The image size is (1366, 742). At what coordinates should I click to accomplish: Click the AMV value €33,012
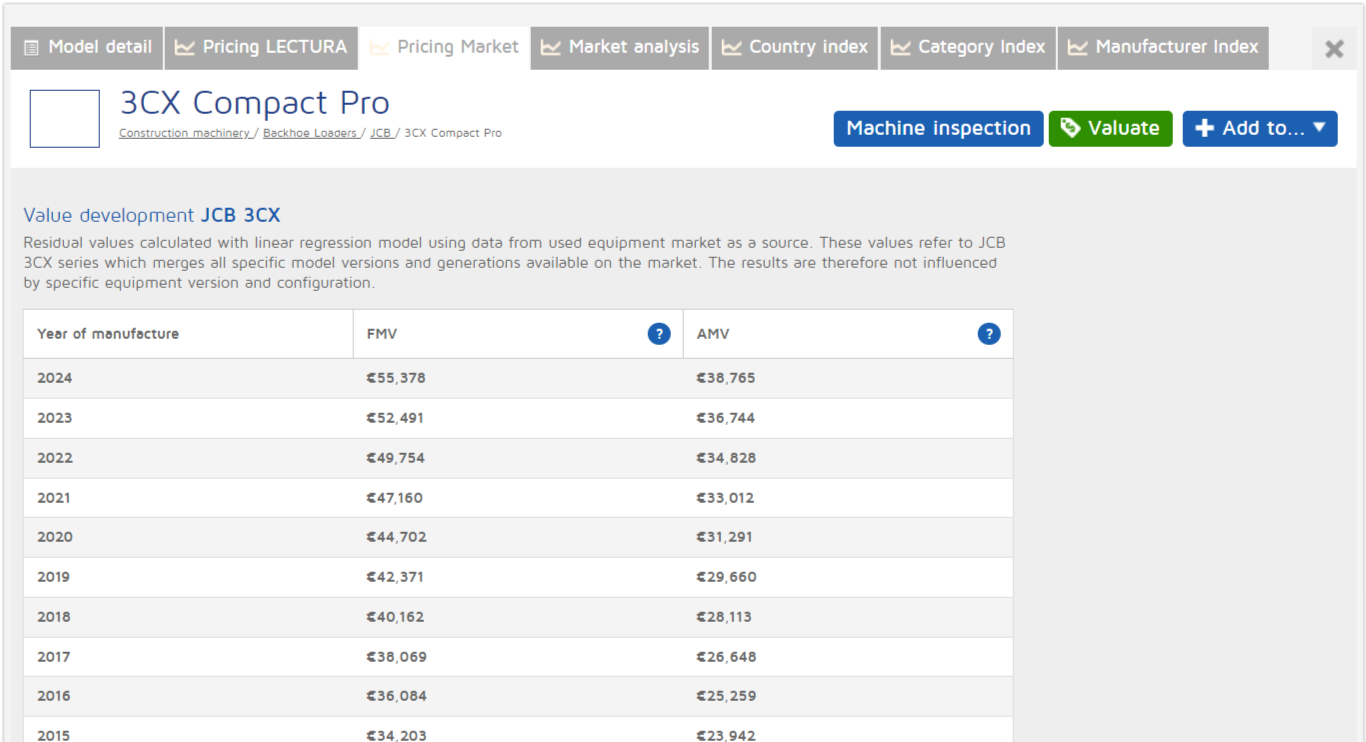tap(726, 498)
